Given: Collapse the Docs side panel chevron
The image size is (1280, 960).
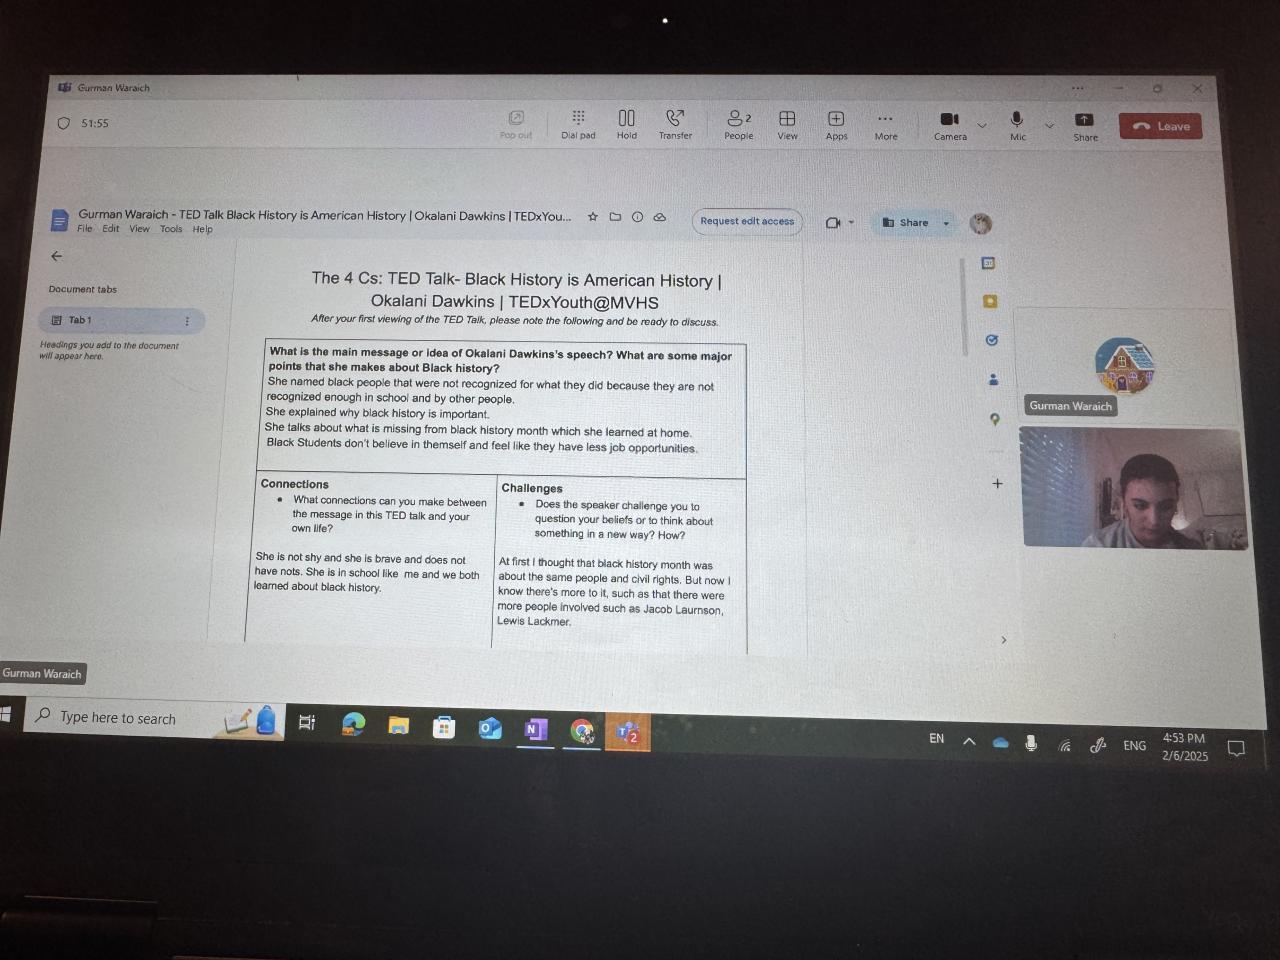Looking at the screenshot, I should [x=1004, y=640].
